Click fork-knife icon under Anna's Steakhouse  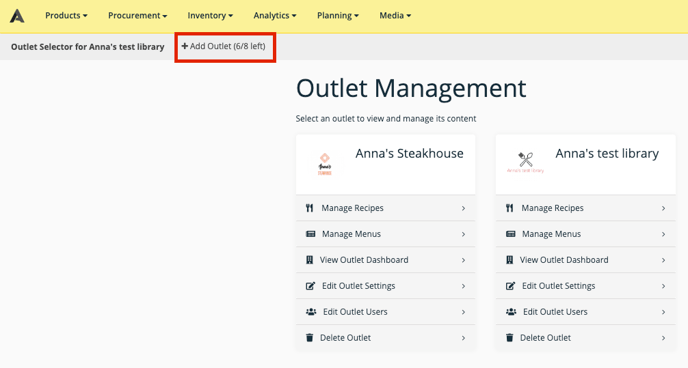(310, 208)
